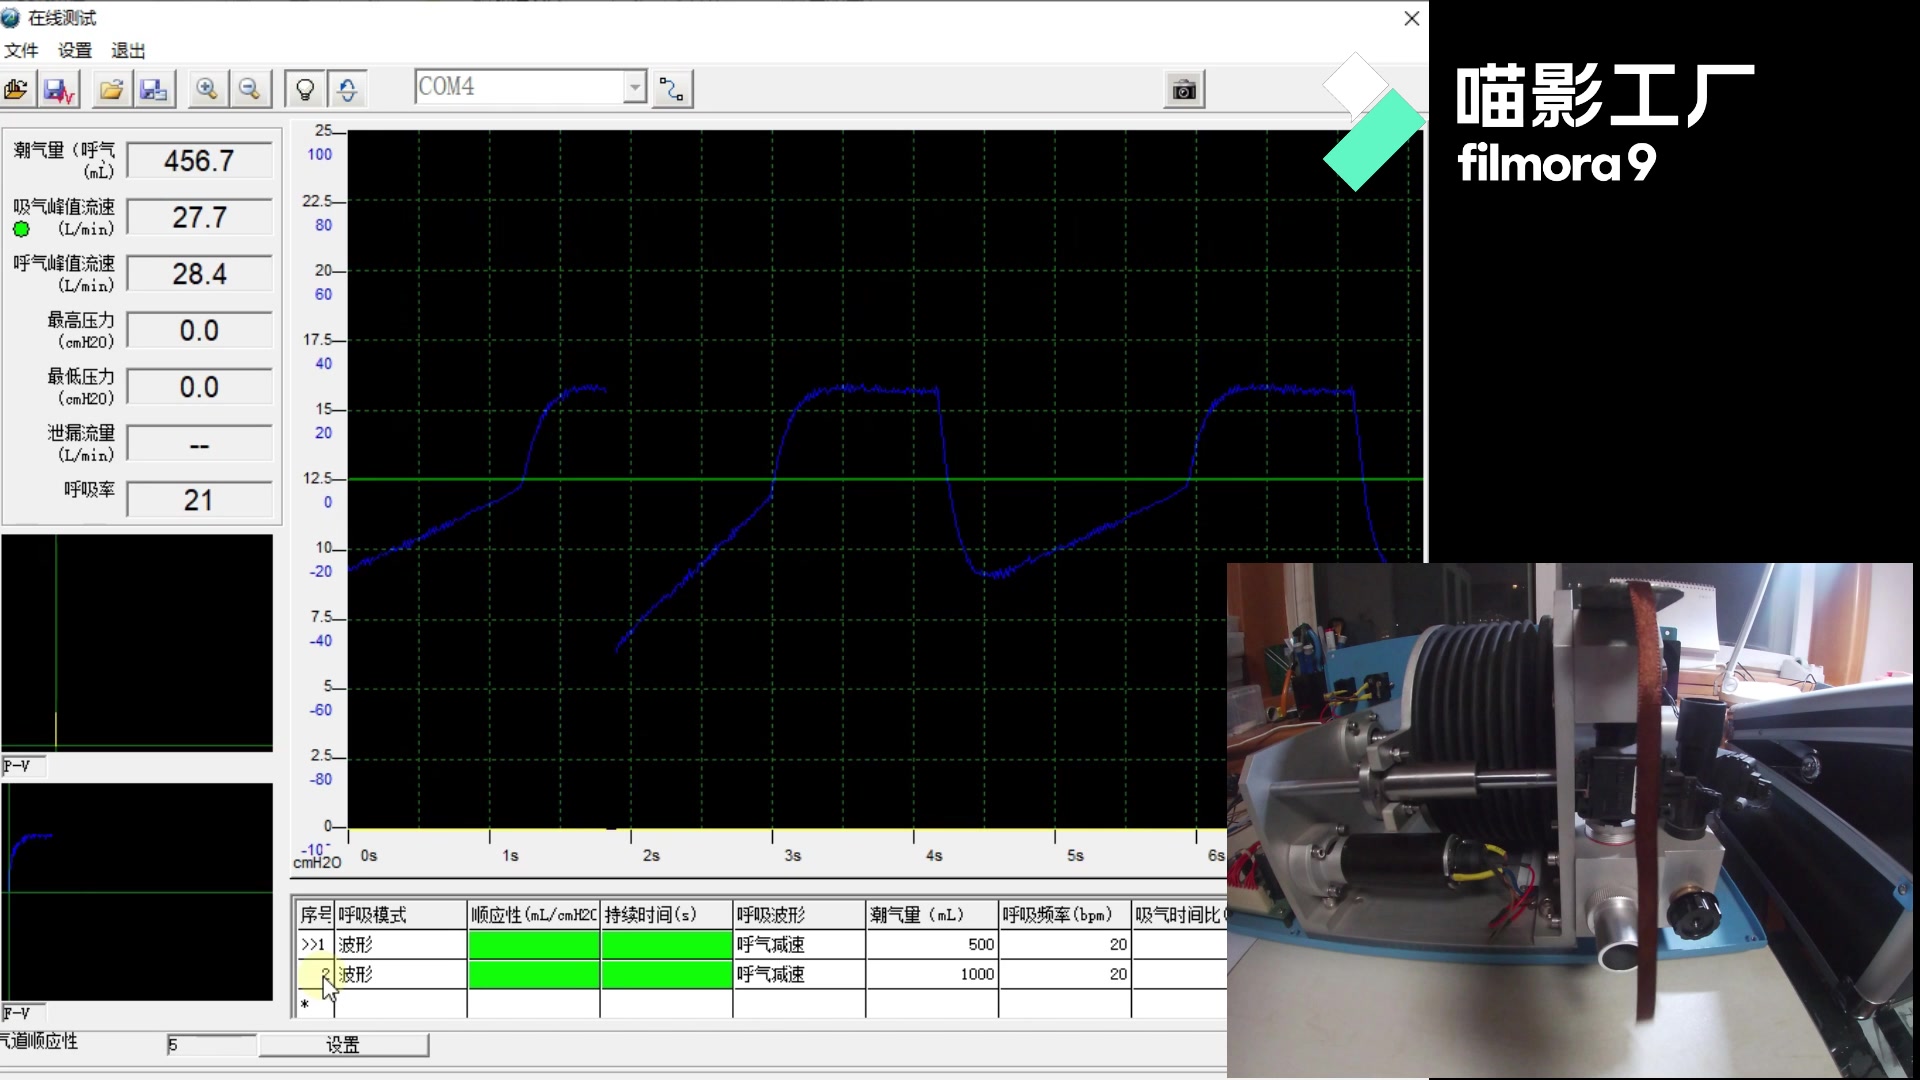
Task: Open the 文件 menu
Action: tap(21, 51)
